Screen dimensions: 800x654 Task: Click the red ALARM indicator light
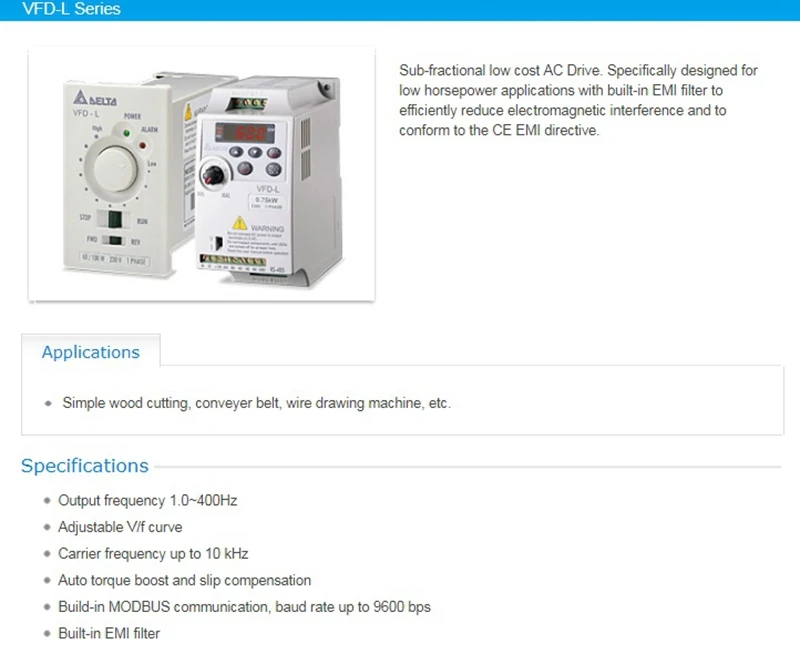pos(143,145)
